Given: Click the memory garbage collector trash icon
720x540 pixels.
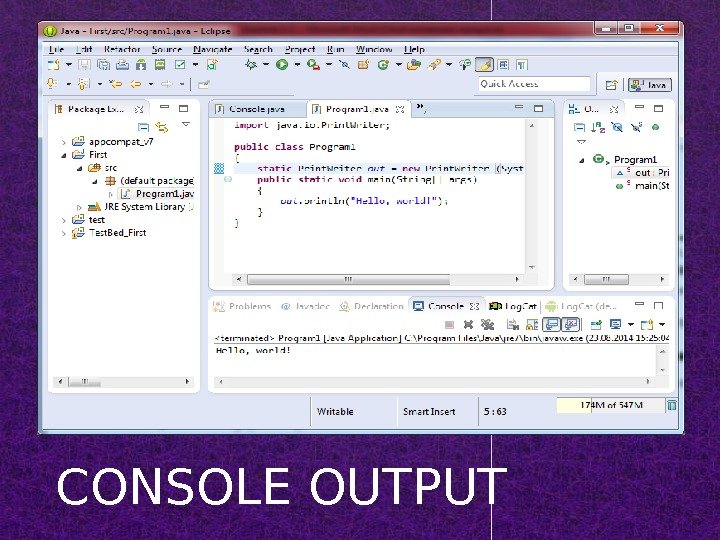Looking at the screenshot, I should pos(672,405).
